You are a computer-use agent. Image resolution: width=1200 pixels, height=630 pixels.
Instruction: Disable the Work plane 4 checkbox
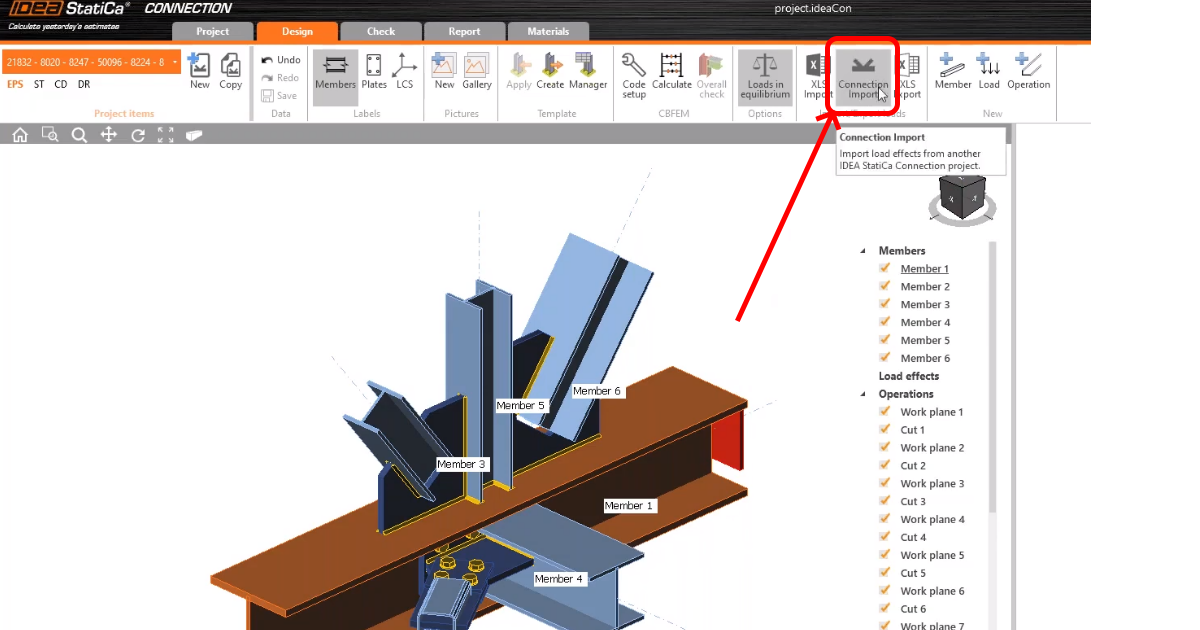884,519
